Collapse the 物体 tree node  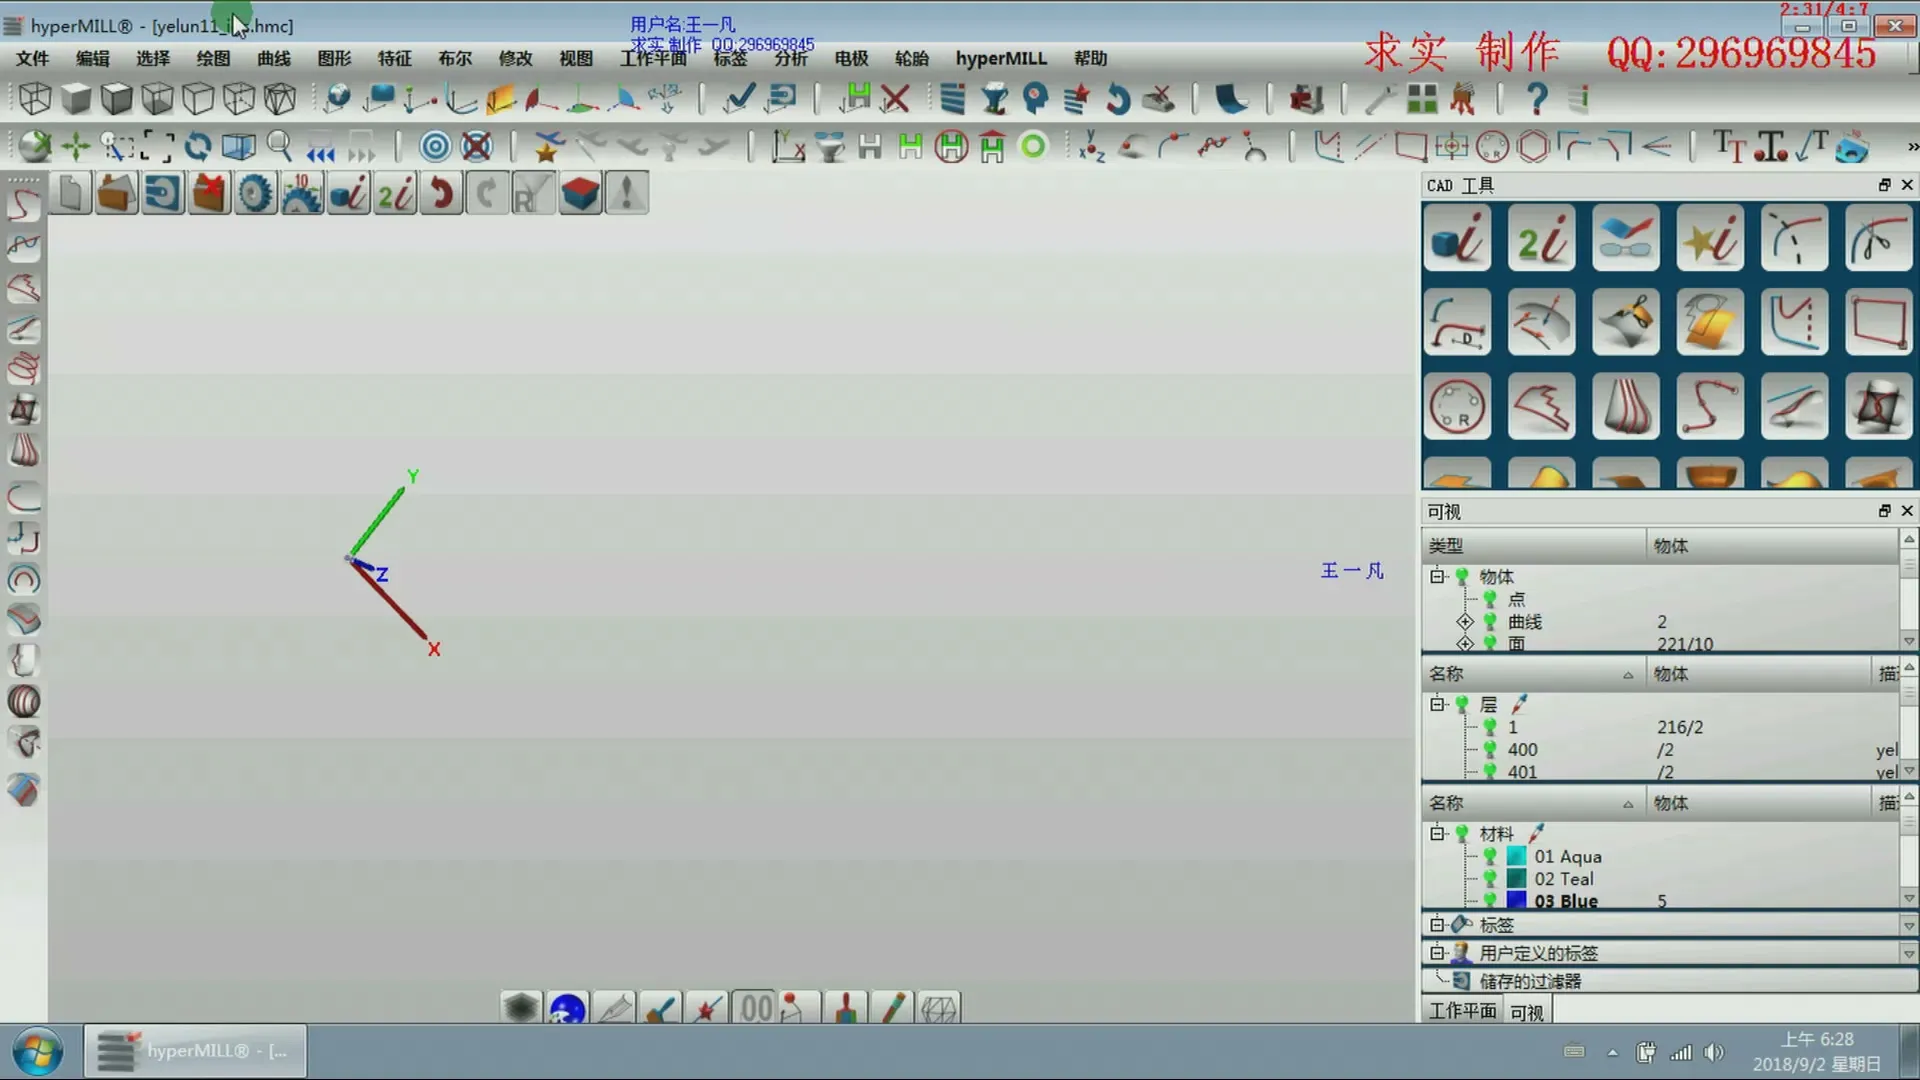(1438, 576)
